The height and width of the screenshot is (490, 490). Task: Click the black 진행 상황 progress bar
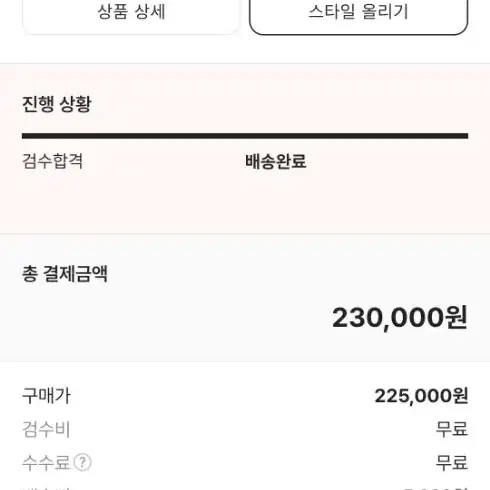click(x=245, y=136)
